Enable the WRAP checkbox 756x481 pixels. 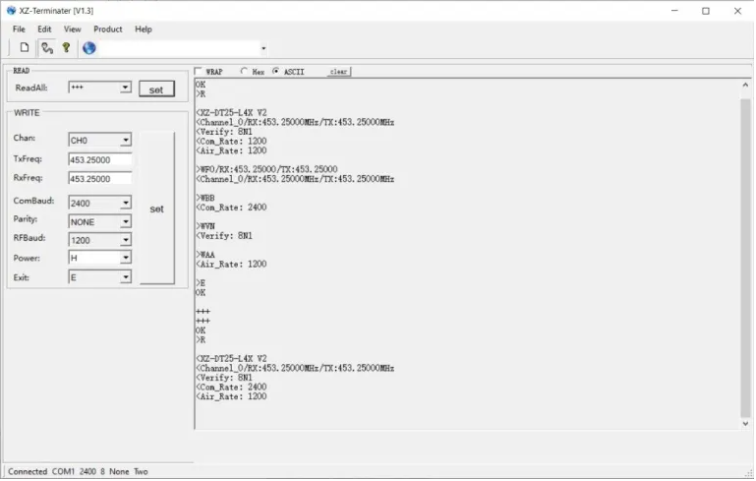tap(198, 72)
